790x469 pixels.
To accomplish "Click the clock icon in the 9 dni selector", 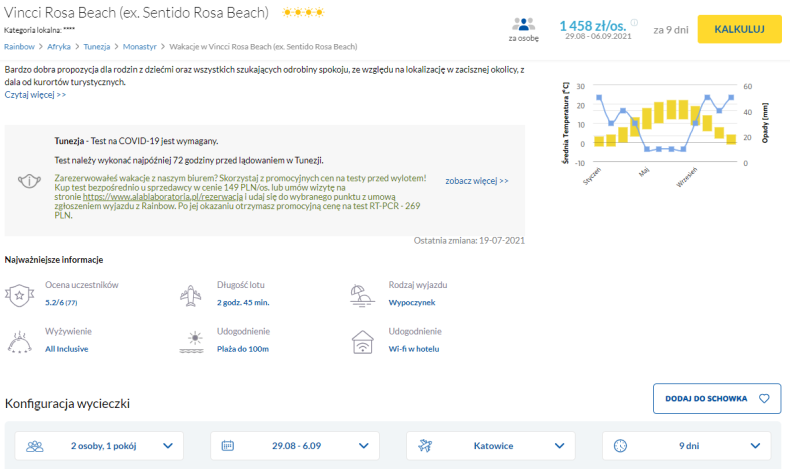I will 620,446.
